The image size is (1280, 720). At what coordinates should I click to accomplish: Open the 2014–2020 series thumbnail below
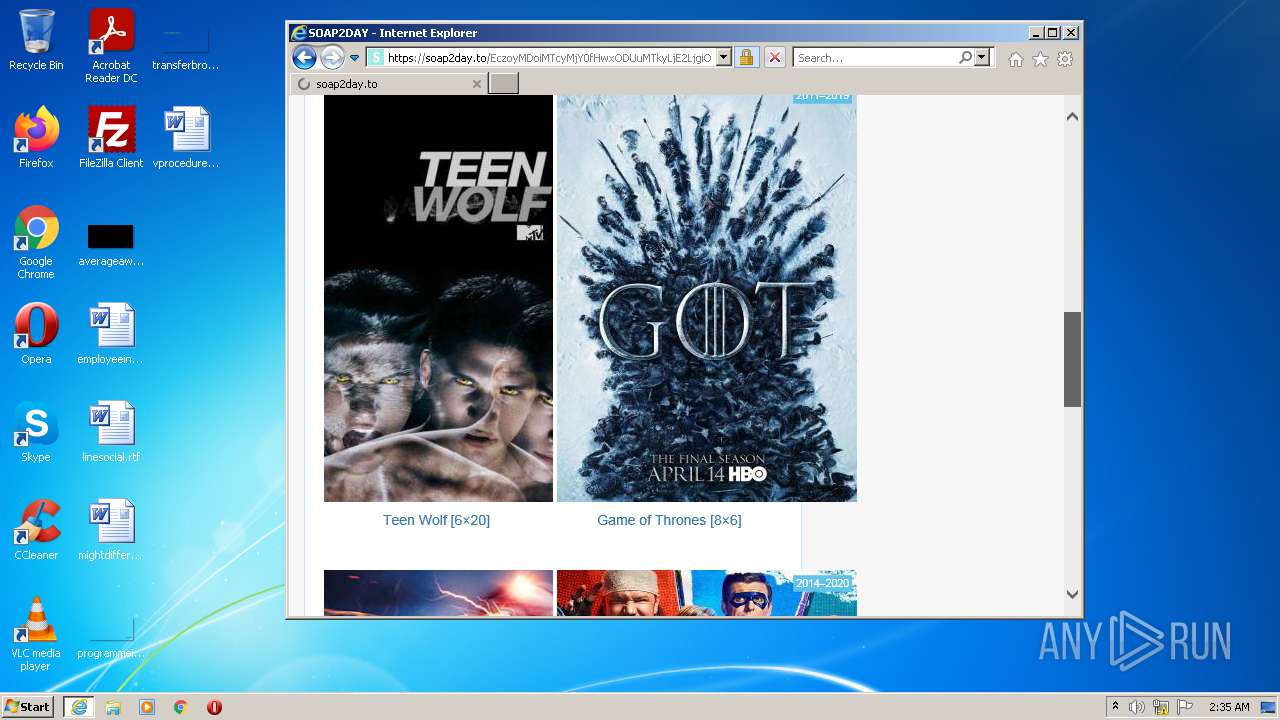[x=706, y=593]
